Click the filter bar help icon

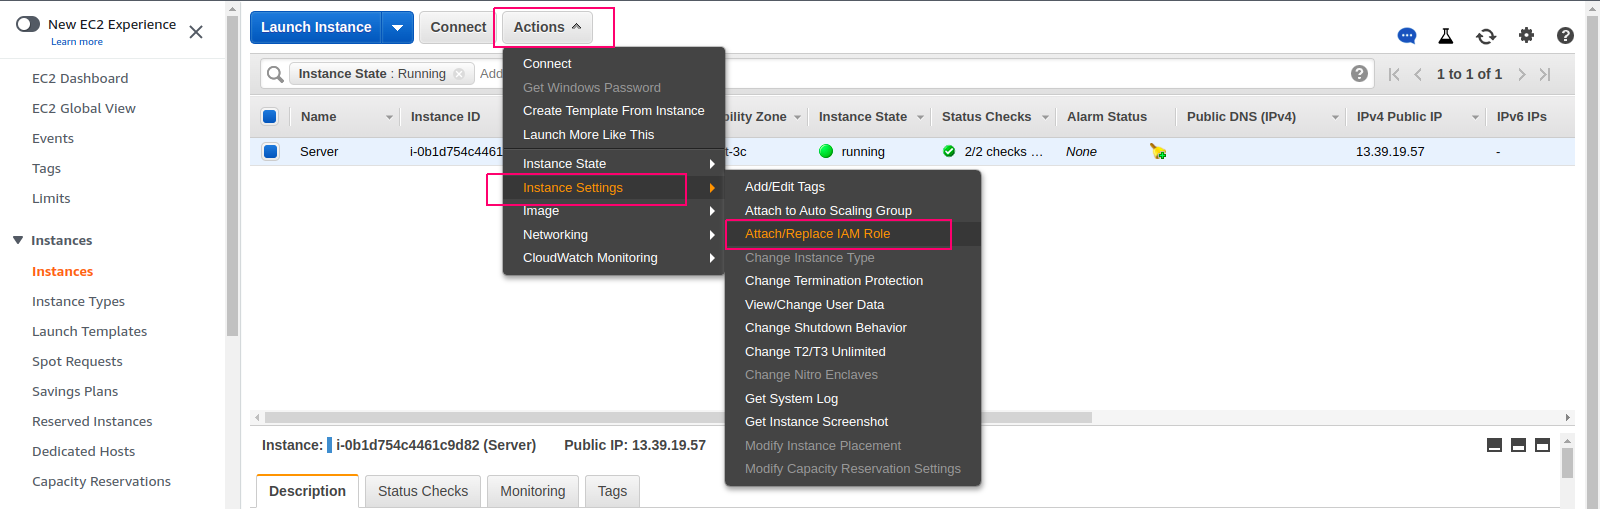click(1359, 73)
